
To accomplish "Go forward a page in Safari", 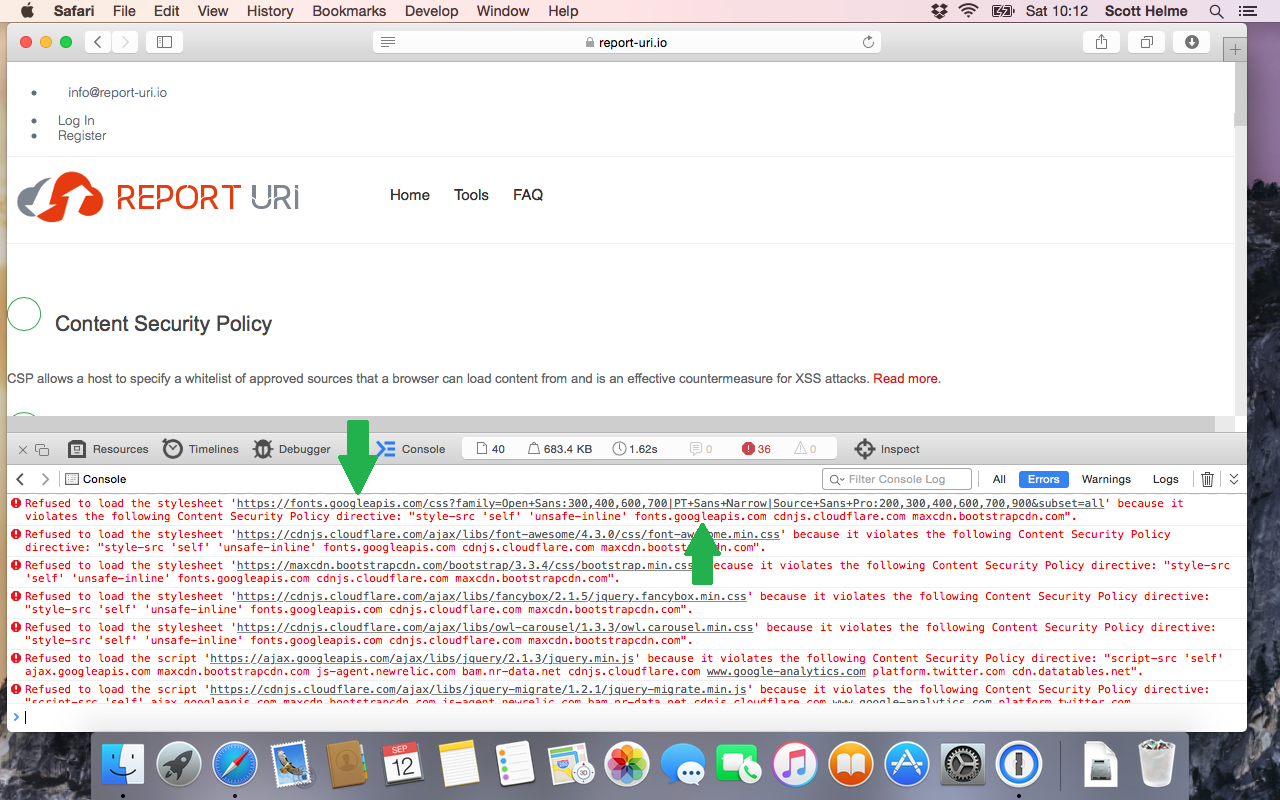I will tap(125, 42).
